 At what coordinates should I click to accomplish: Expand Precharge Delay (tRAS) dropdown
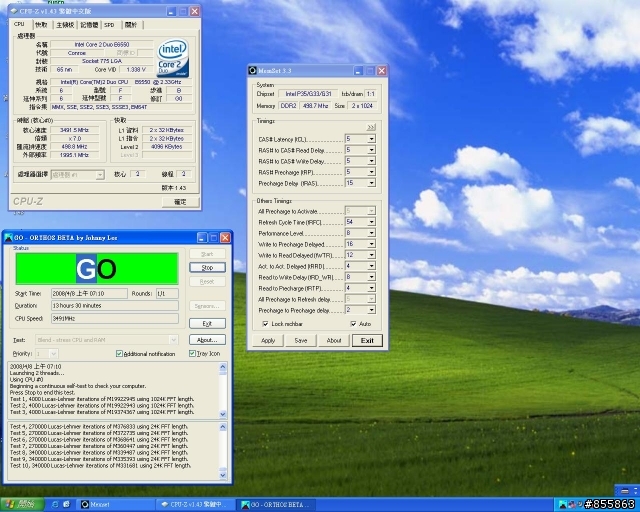pyautogui.click(x=371, y=183)
